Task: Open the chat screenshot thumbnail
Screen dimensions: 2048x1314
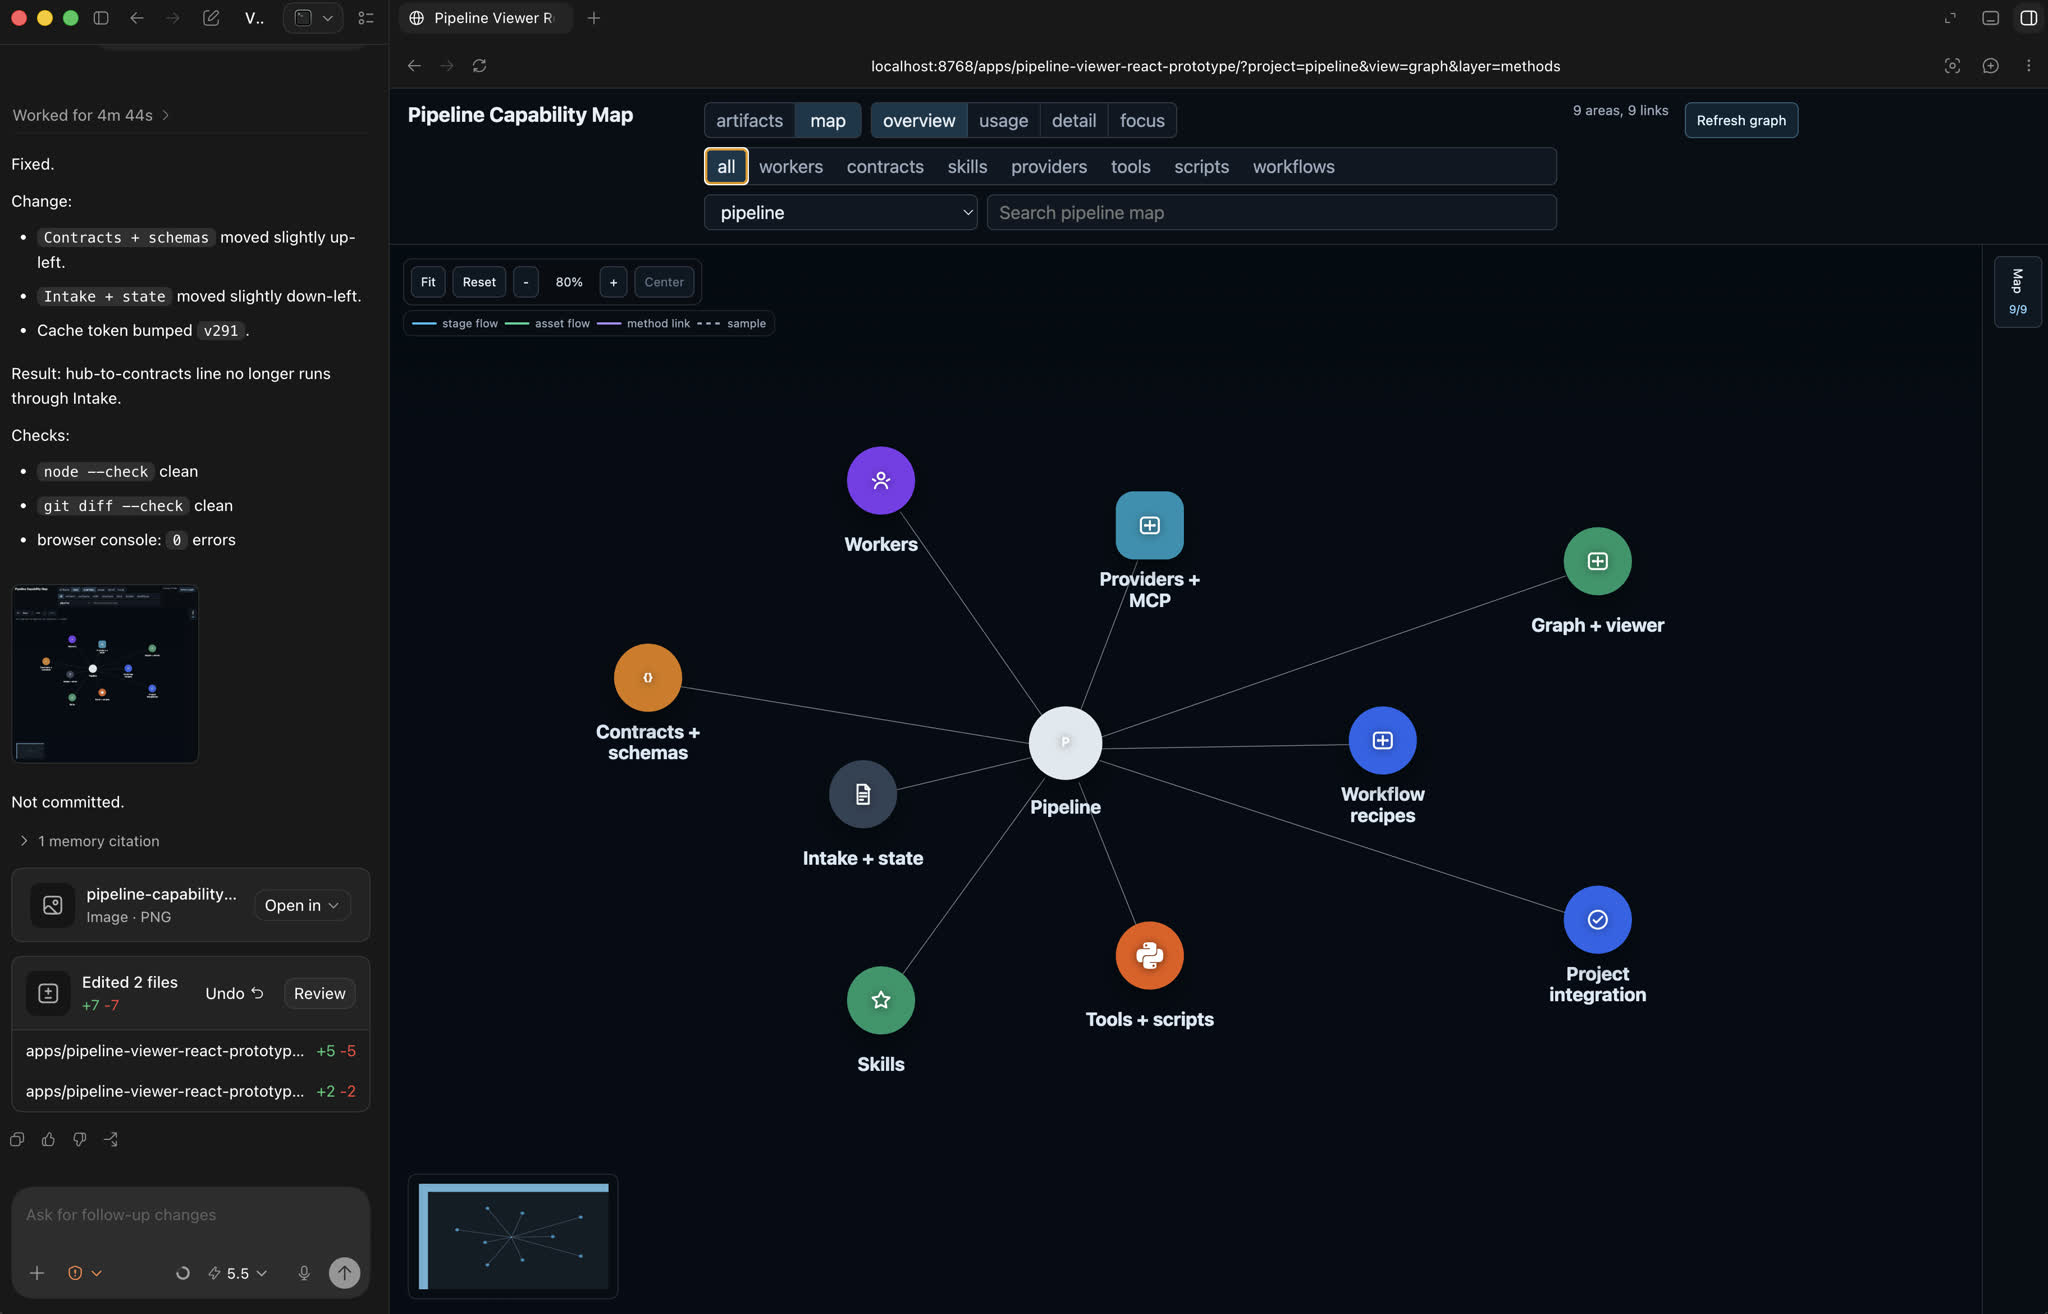Action: click(105, 673)
